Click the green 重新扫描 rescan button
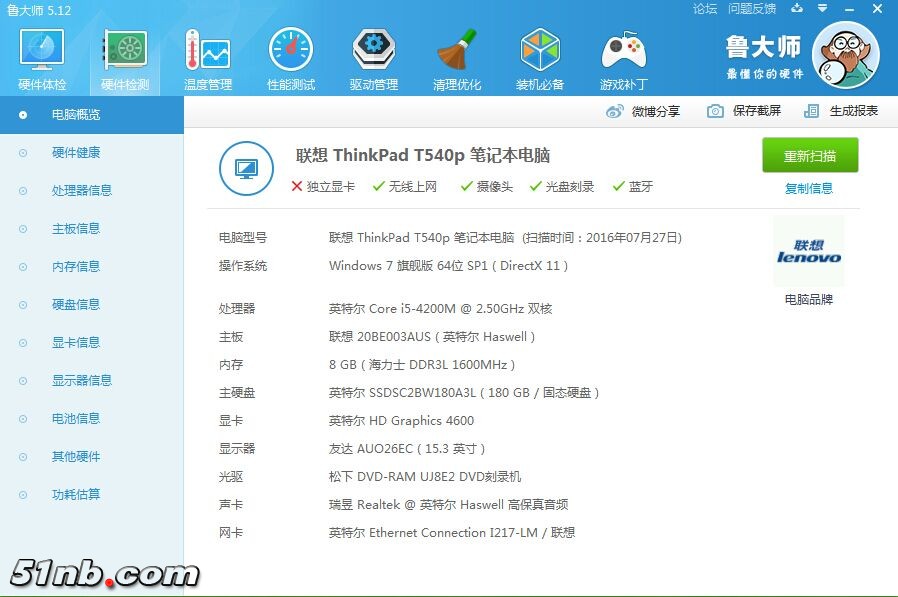 pos(810,156)
